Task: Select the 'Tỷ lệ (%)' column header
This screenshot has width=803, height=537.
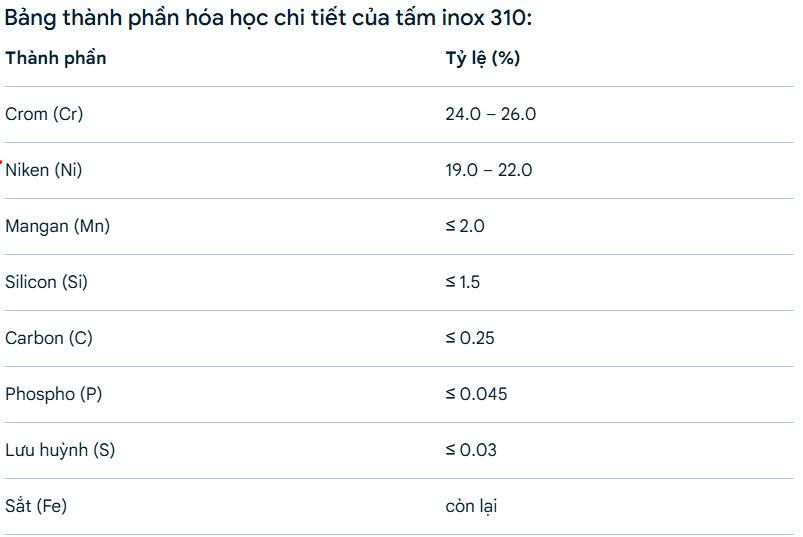Action: point(482,58)
